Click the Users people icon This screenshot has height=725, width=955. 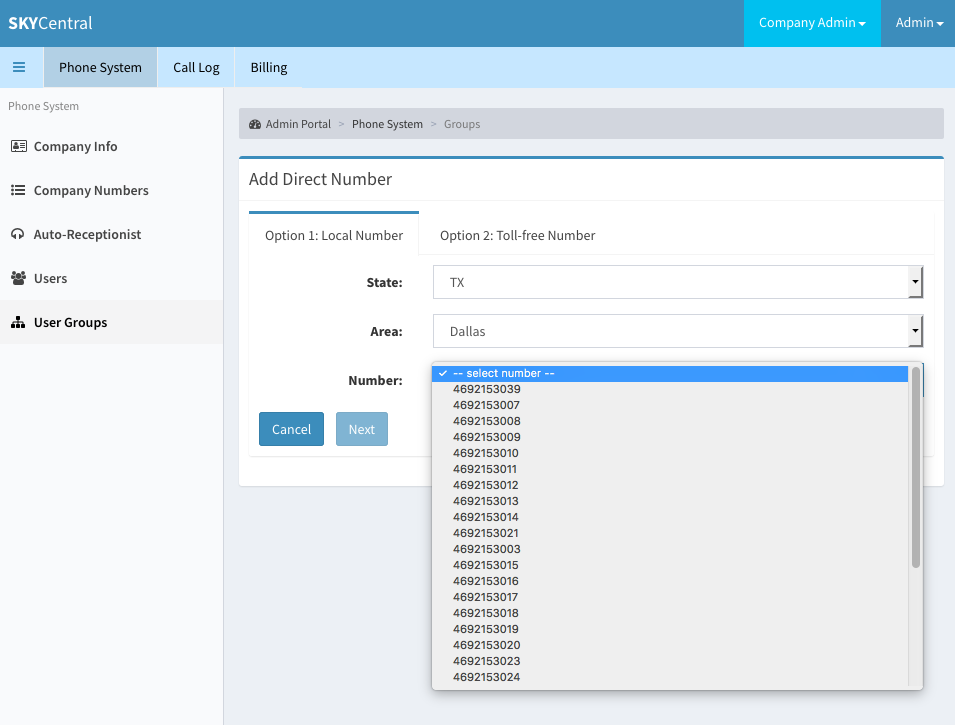pos(18,278)
